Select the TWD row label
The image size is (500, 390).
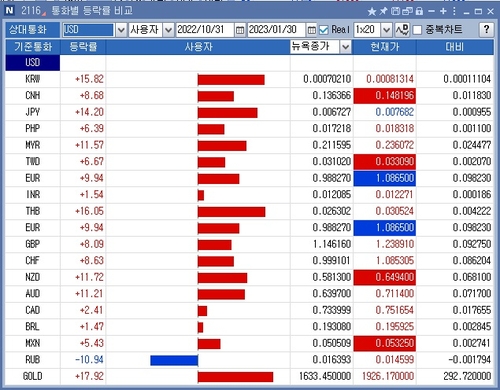(33, 162)
